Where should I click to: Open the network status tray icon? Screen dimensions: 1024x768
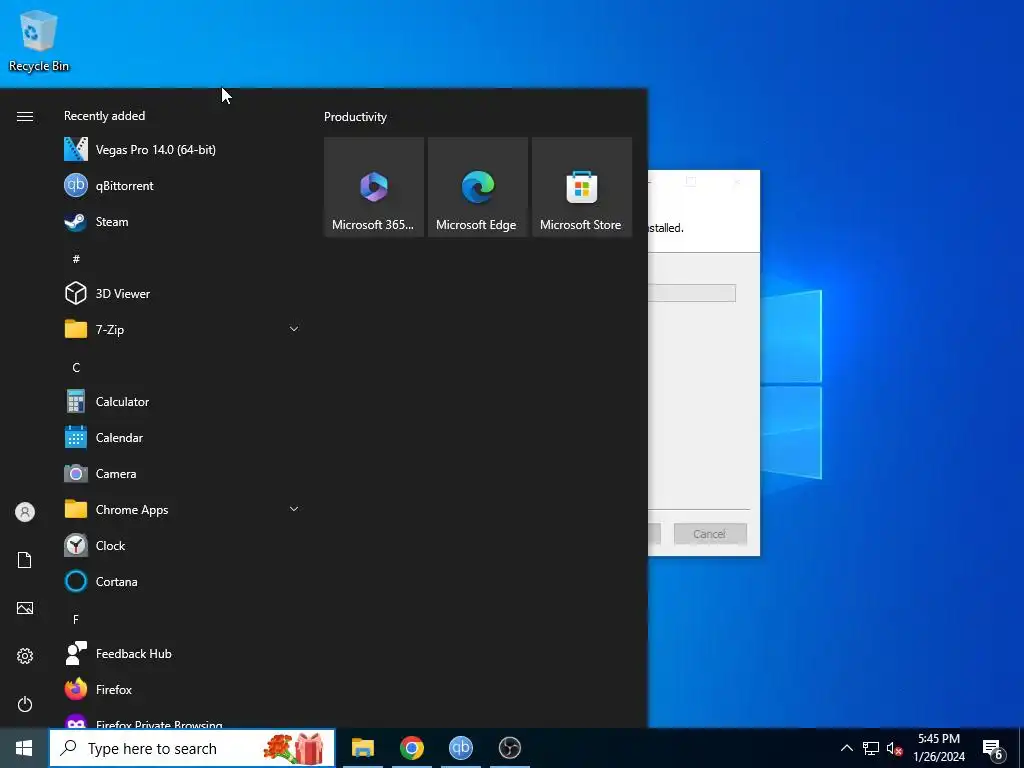pos(871,748)
